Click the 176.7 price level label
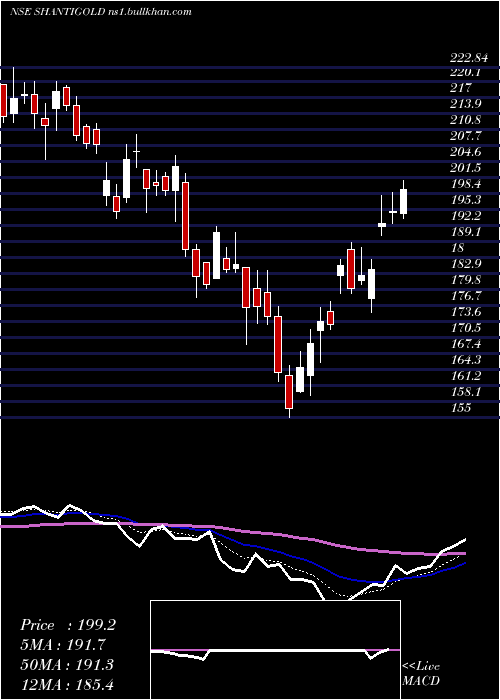 (x=466, y=296)
